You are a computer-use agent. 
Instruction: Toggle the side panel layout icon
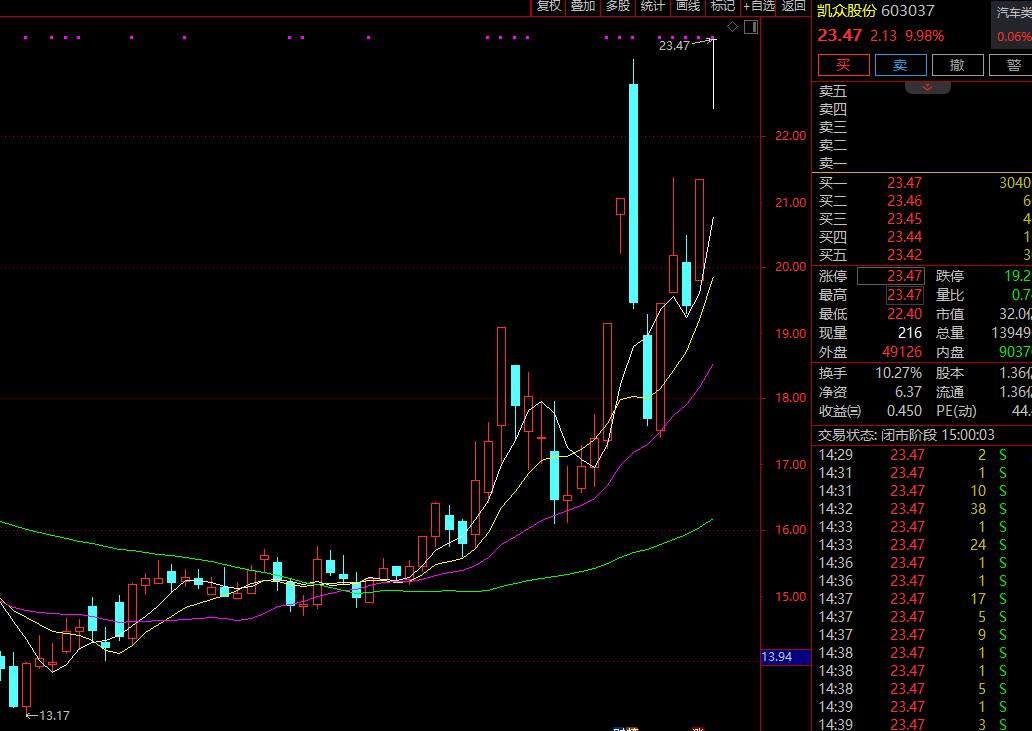click(x=751, y=26)
